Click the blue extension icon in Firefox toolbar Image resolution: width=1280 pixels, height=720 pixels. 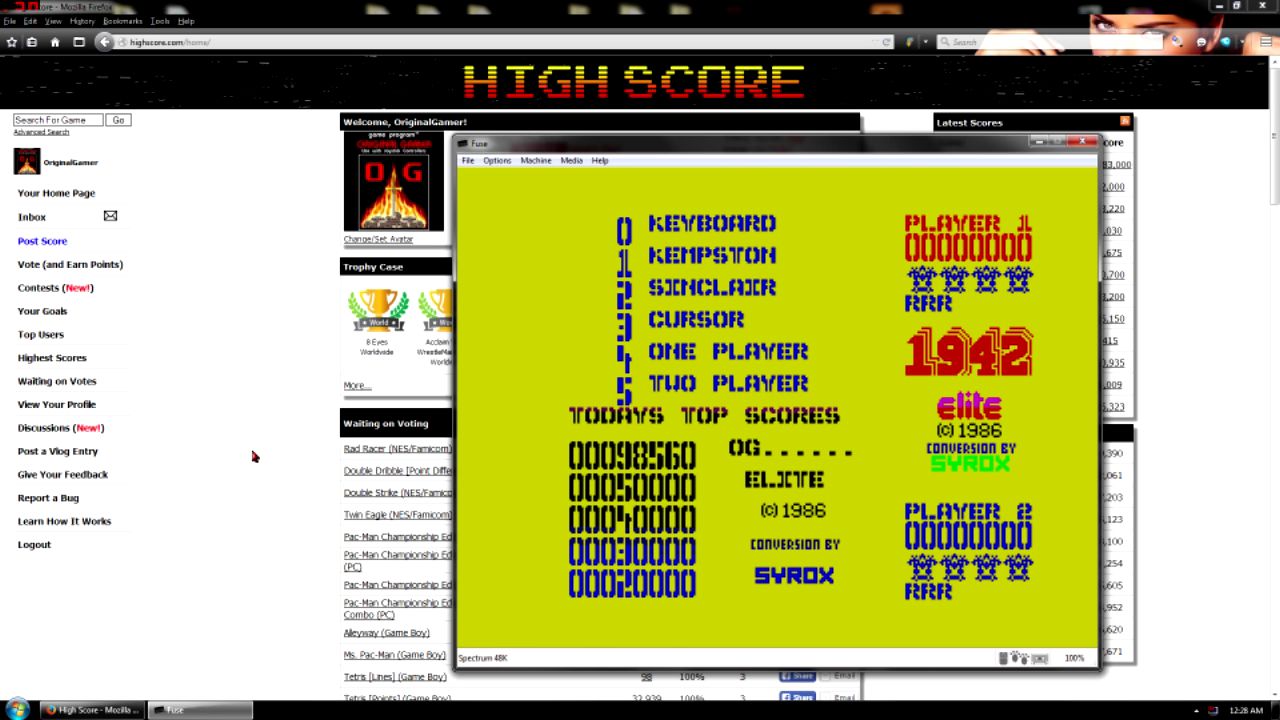1225,42
